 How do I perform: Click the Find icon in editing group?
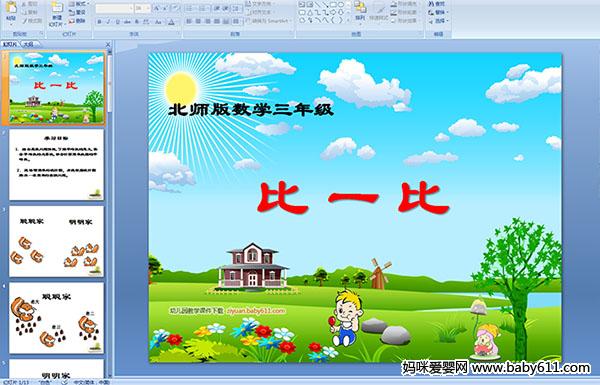[x=437, y=4]
